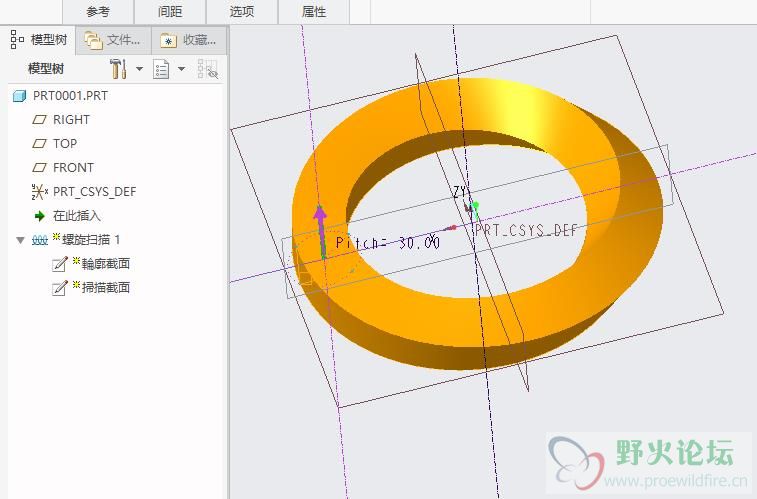757x499 pixels.
Task: Click the helical sweep spring icon
Action: (x=40, y=240)
